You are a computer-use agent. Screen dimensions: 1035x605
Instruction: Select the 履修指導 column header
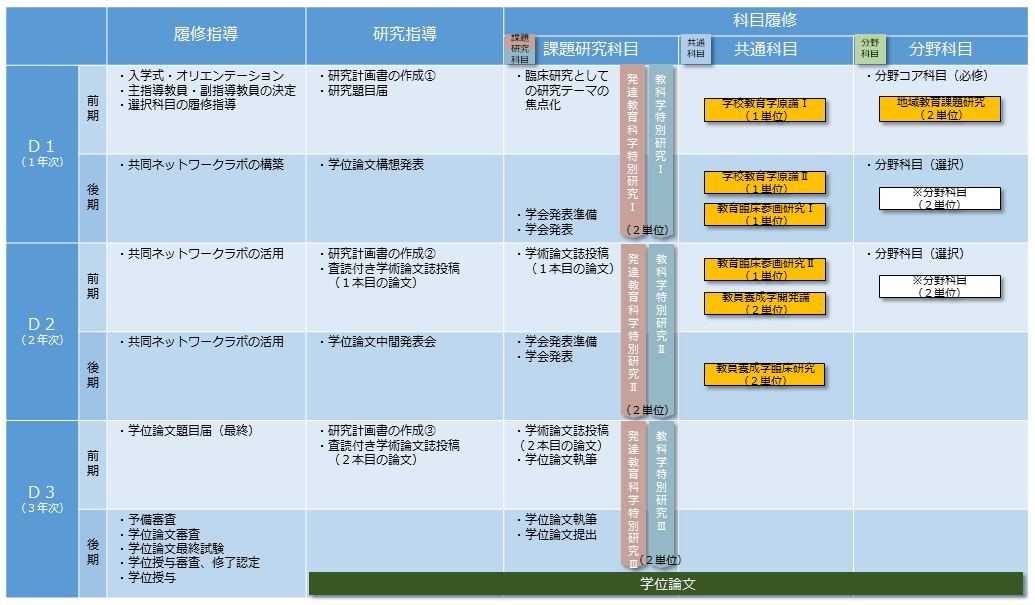click(x=206, y=36)
